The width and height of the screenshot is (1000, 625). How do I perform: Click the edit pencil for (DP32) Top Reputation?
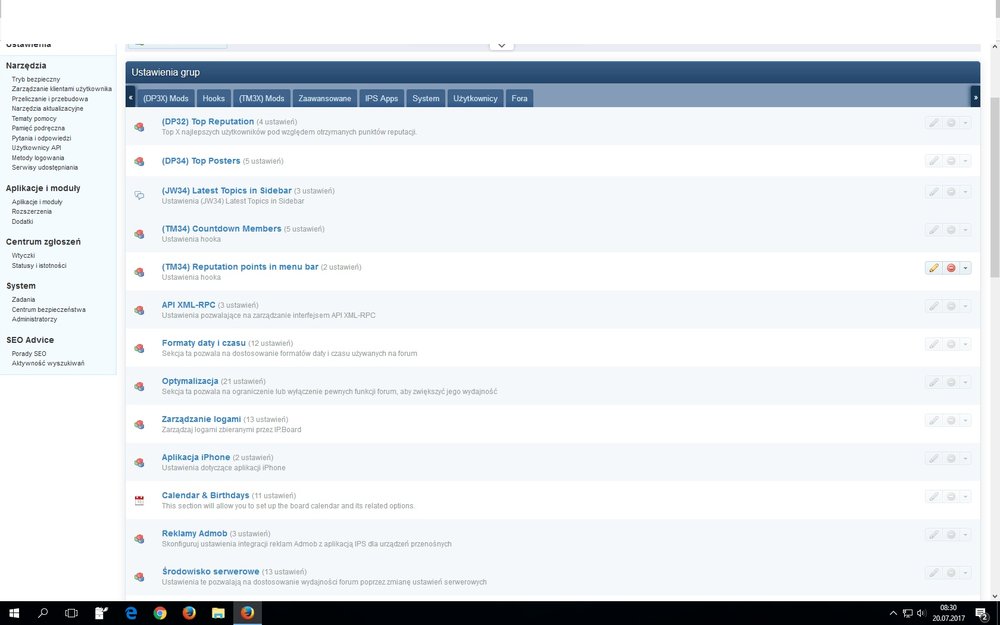933,123
